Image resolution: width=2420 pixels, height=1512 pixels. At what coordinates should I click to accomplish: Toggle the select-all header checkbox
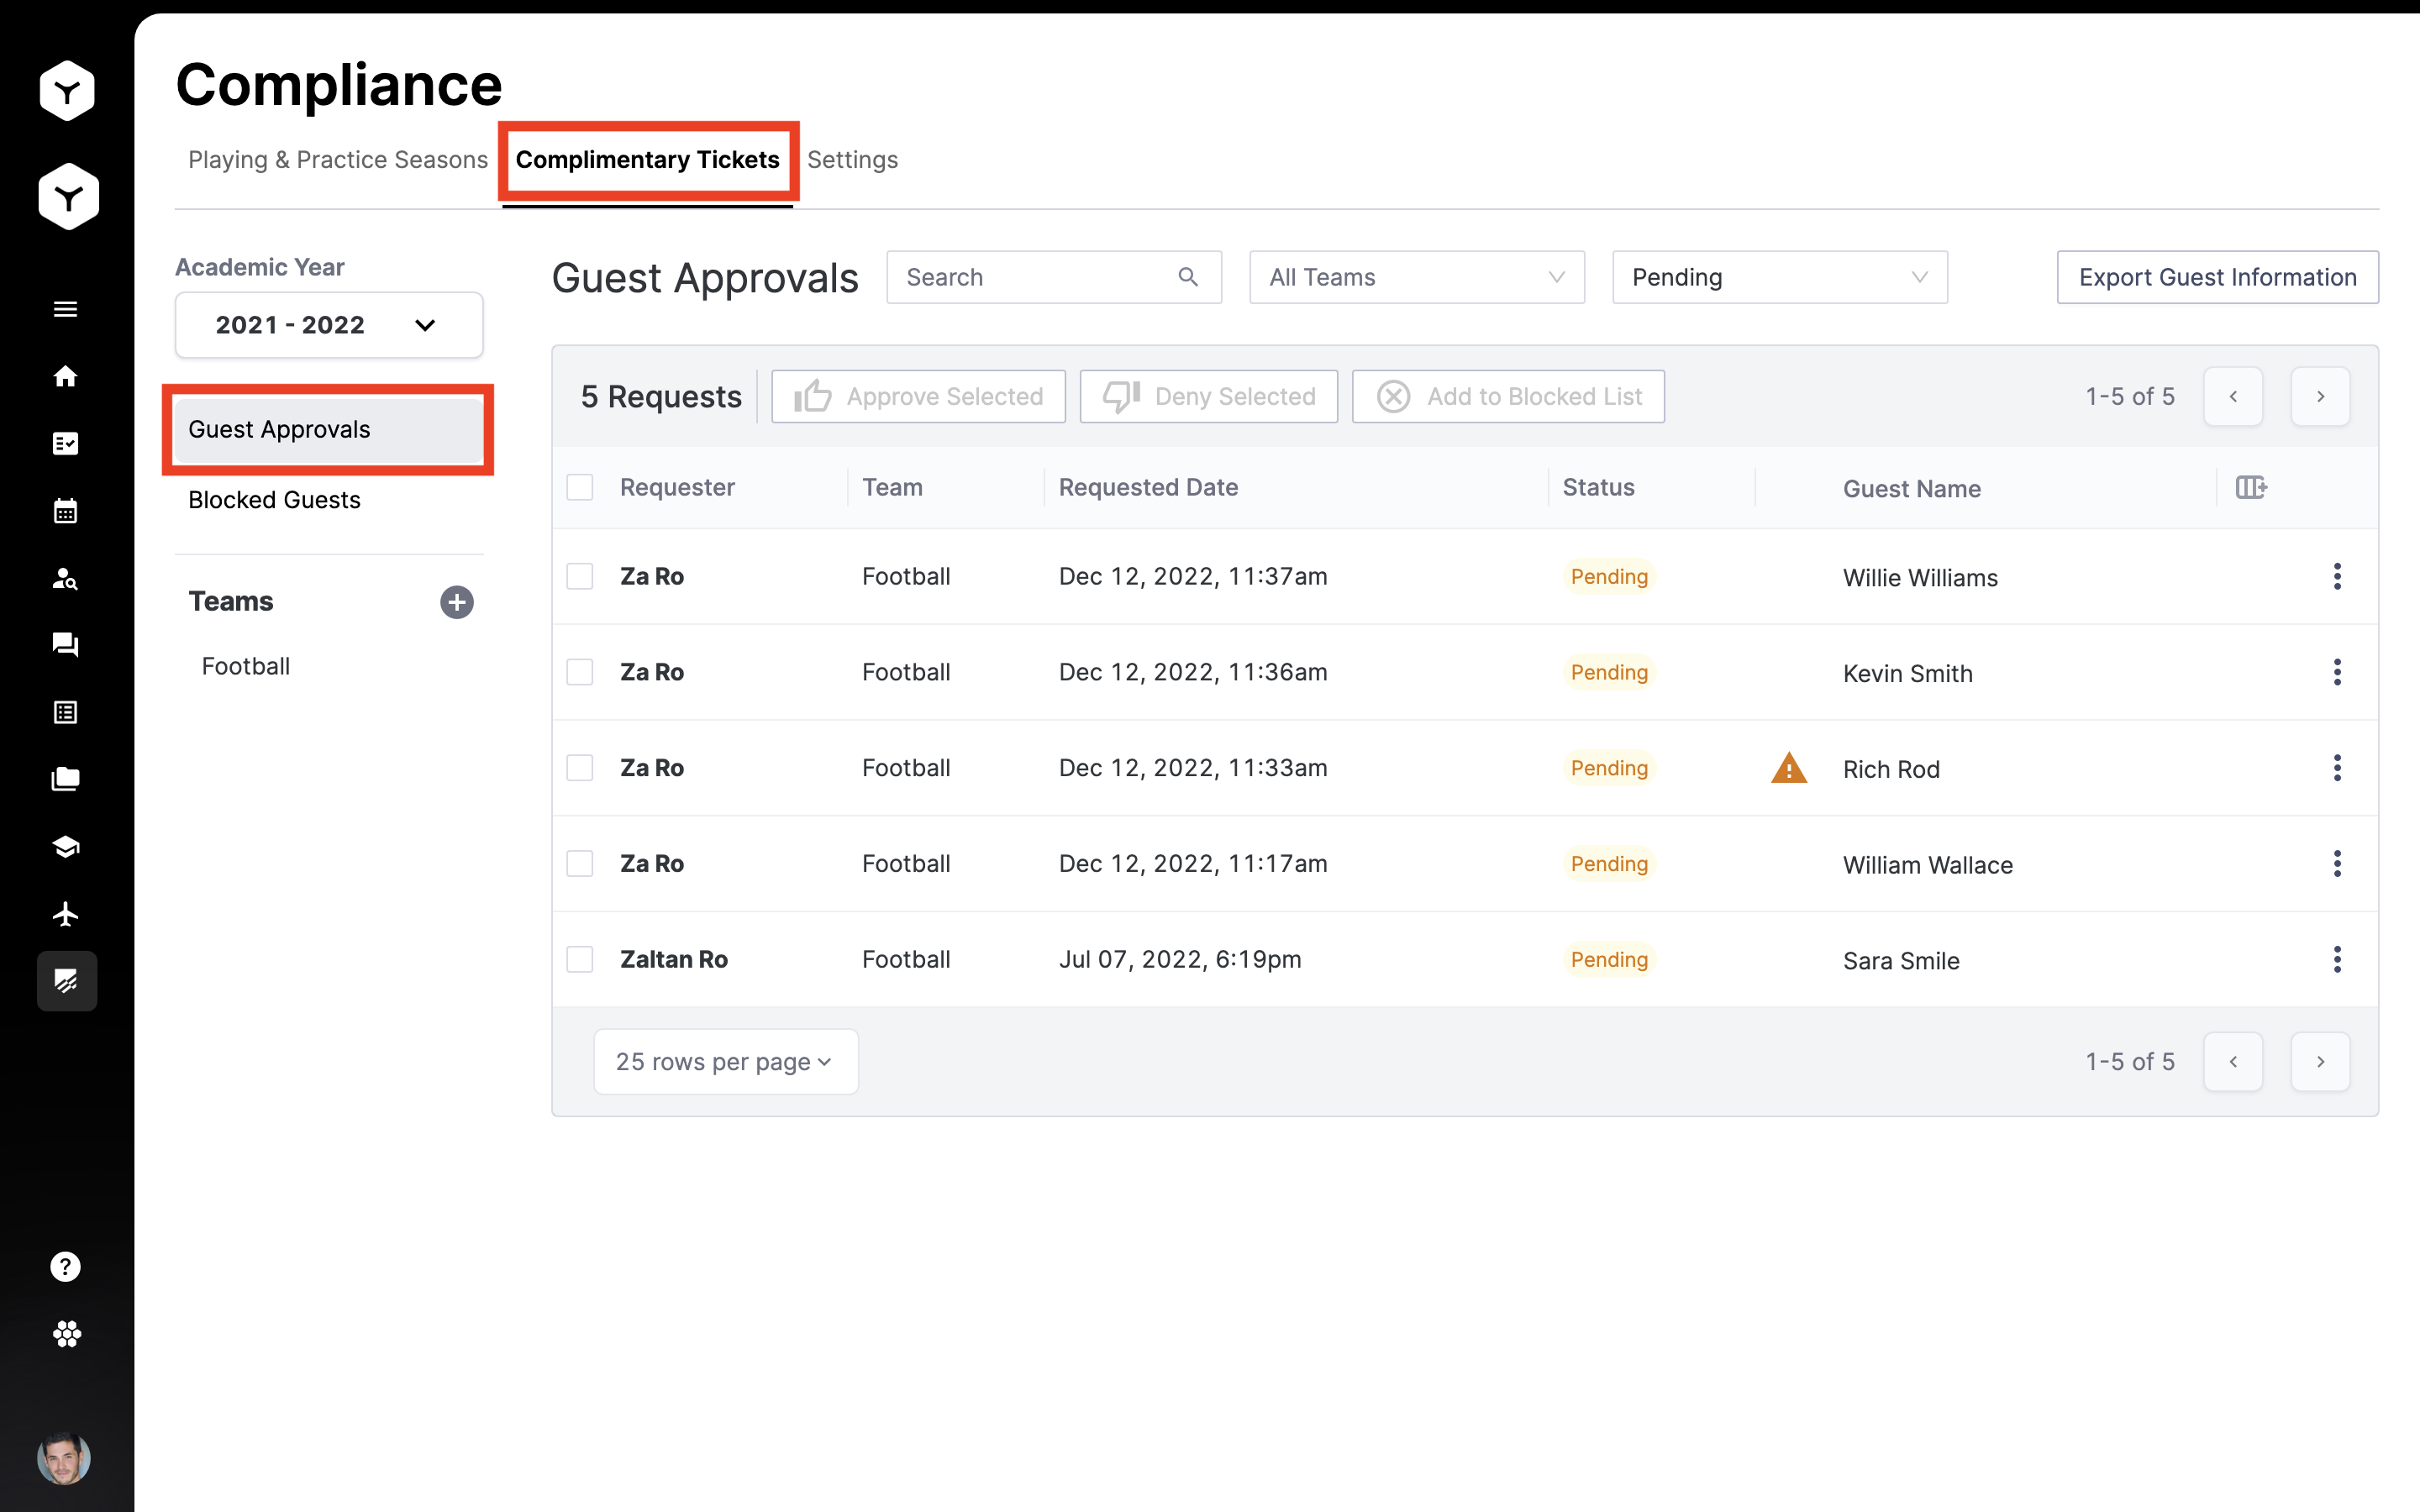click(x=580, y=487)
